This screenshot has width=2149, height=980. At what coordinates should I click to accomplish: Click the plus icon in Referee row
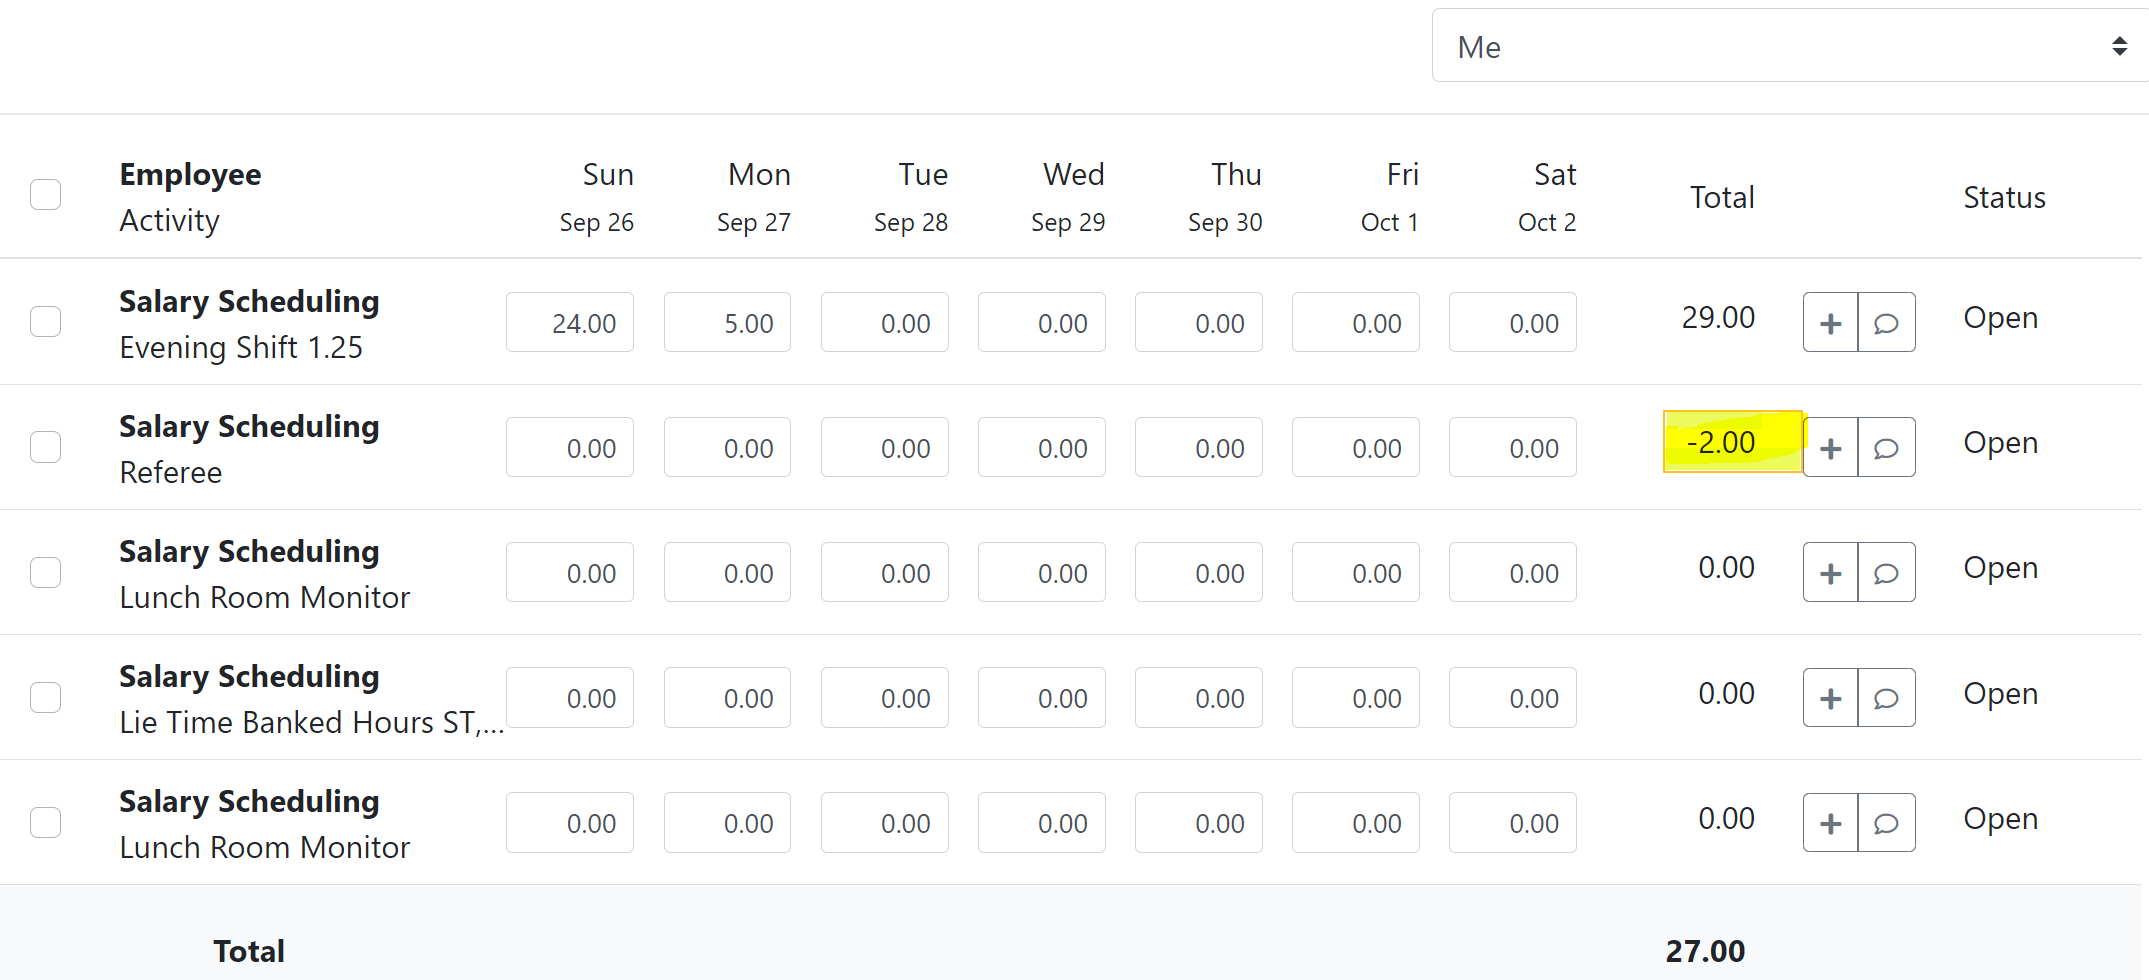click(1830, 448)
